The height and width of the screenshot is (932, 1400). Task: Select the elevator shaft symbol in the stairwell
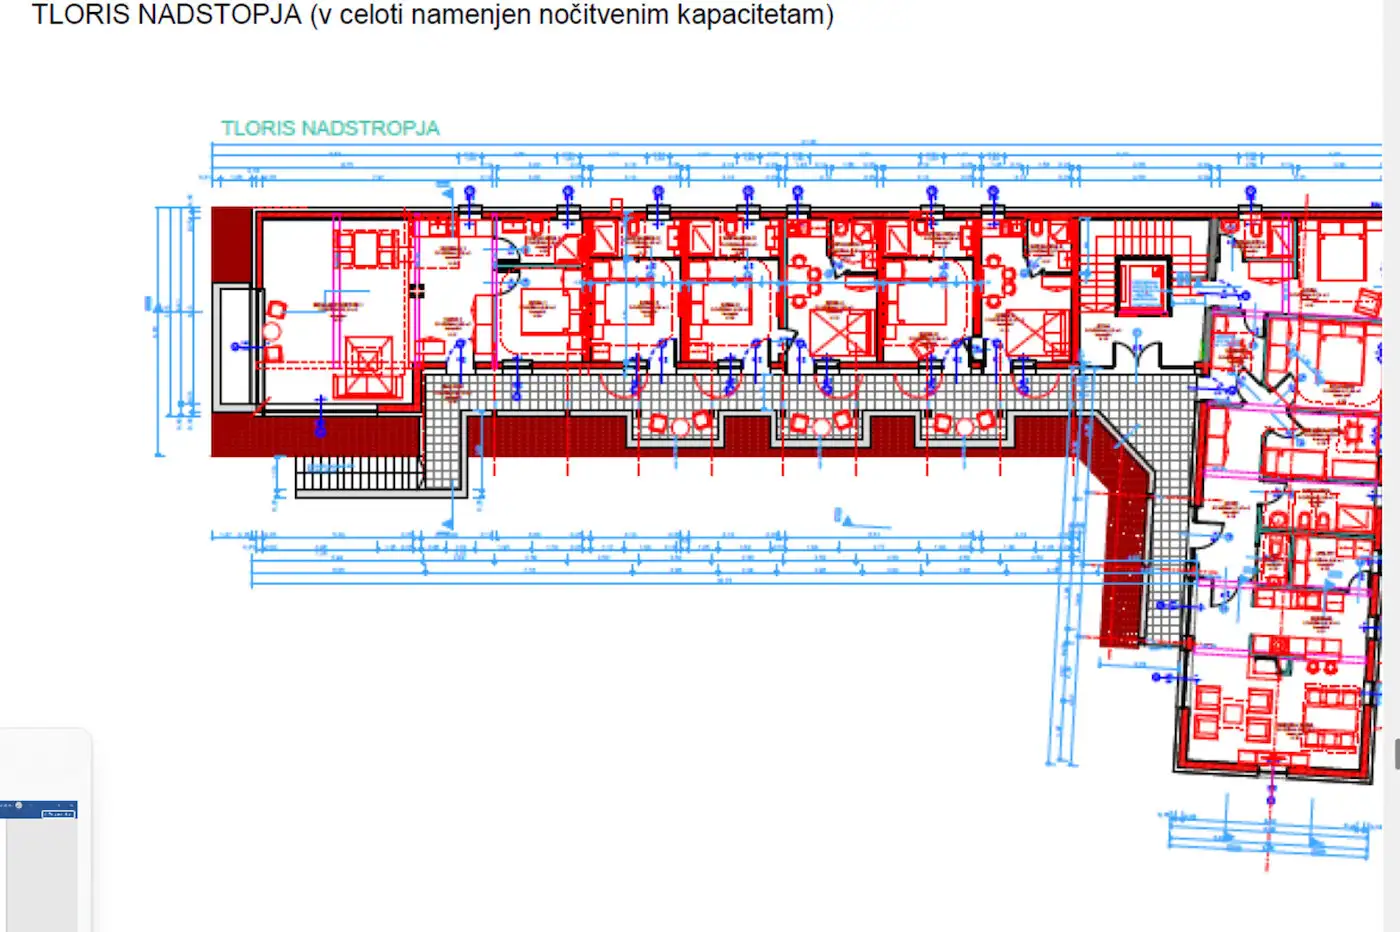[x=1143, y=286]
